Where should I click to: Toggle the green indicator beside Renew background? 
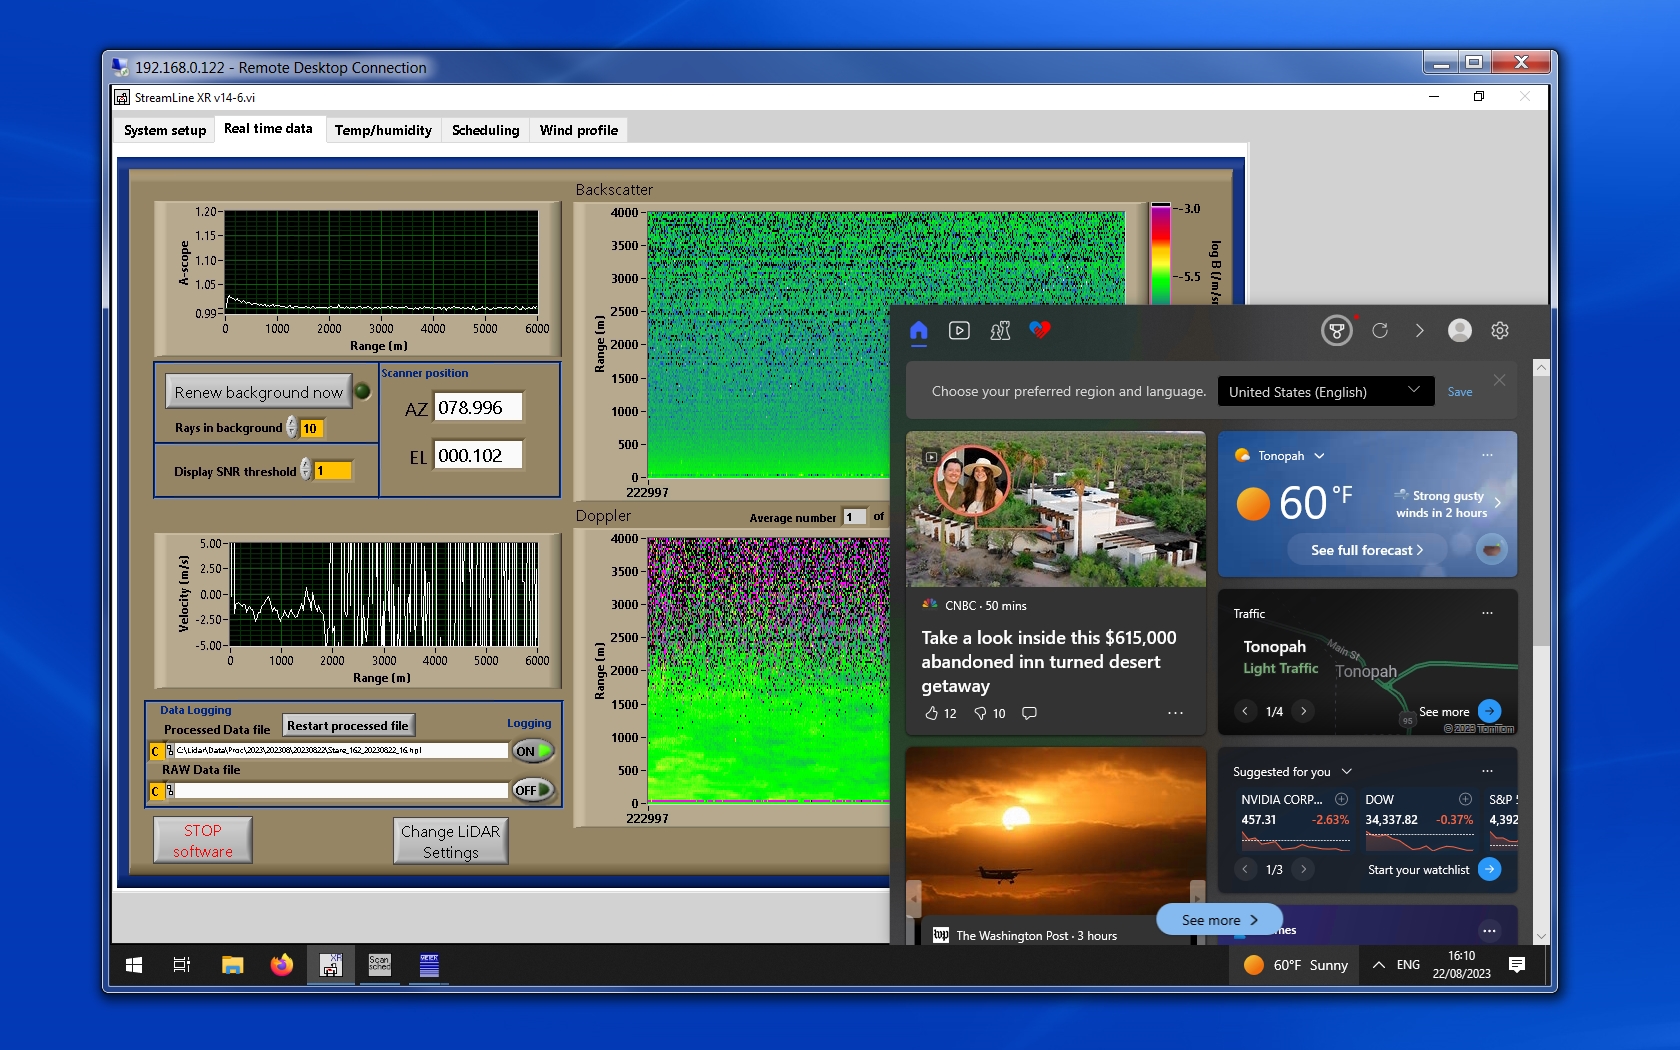coord(363,392)
